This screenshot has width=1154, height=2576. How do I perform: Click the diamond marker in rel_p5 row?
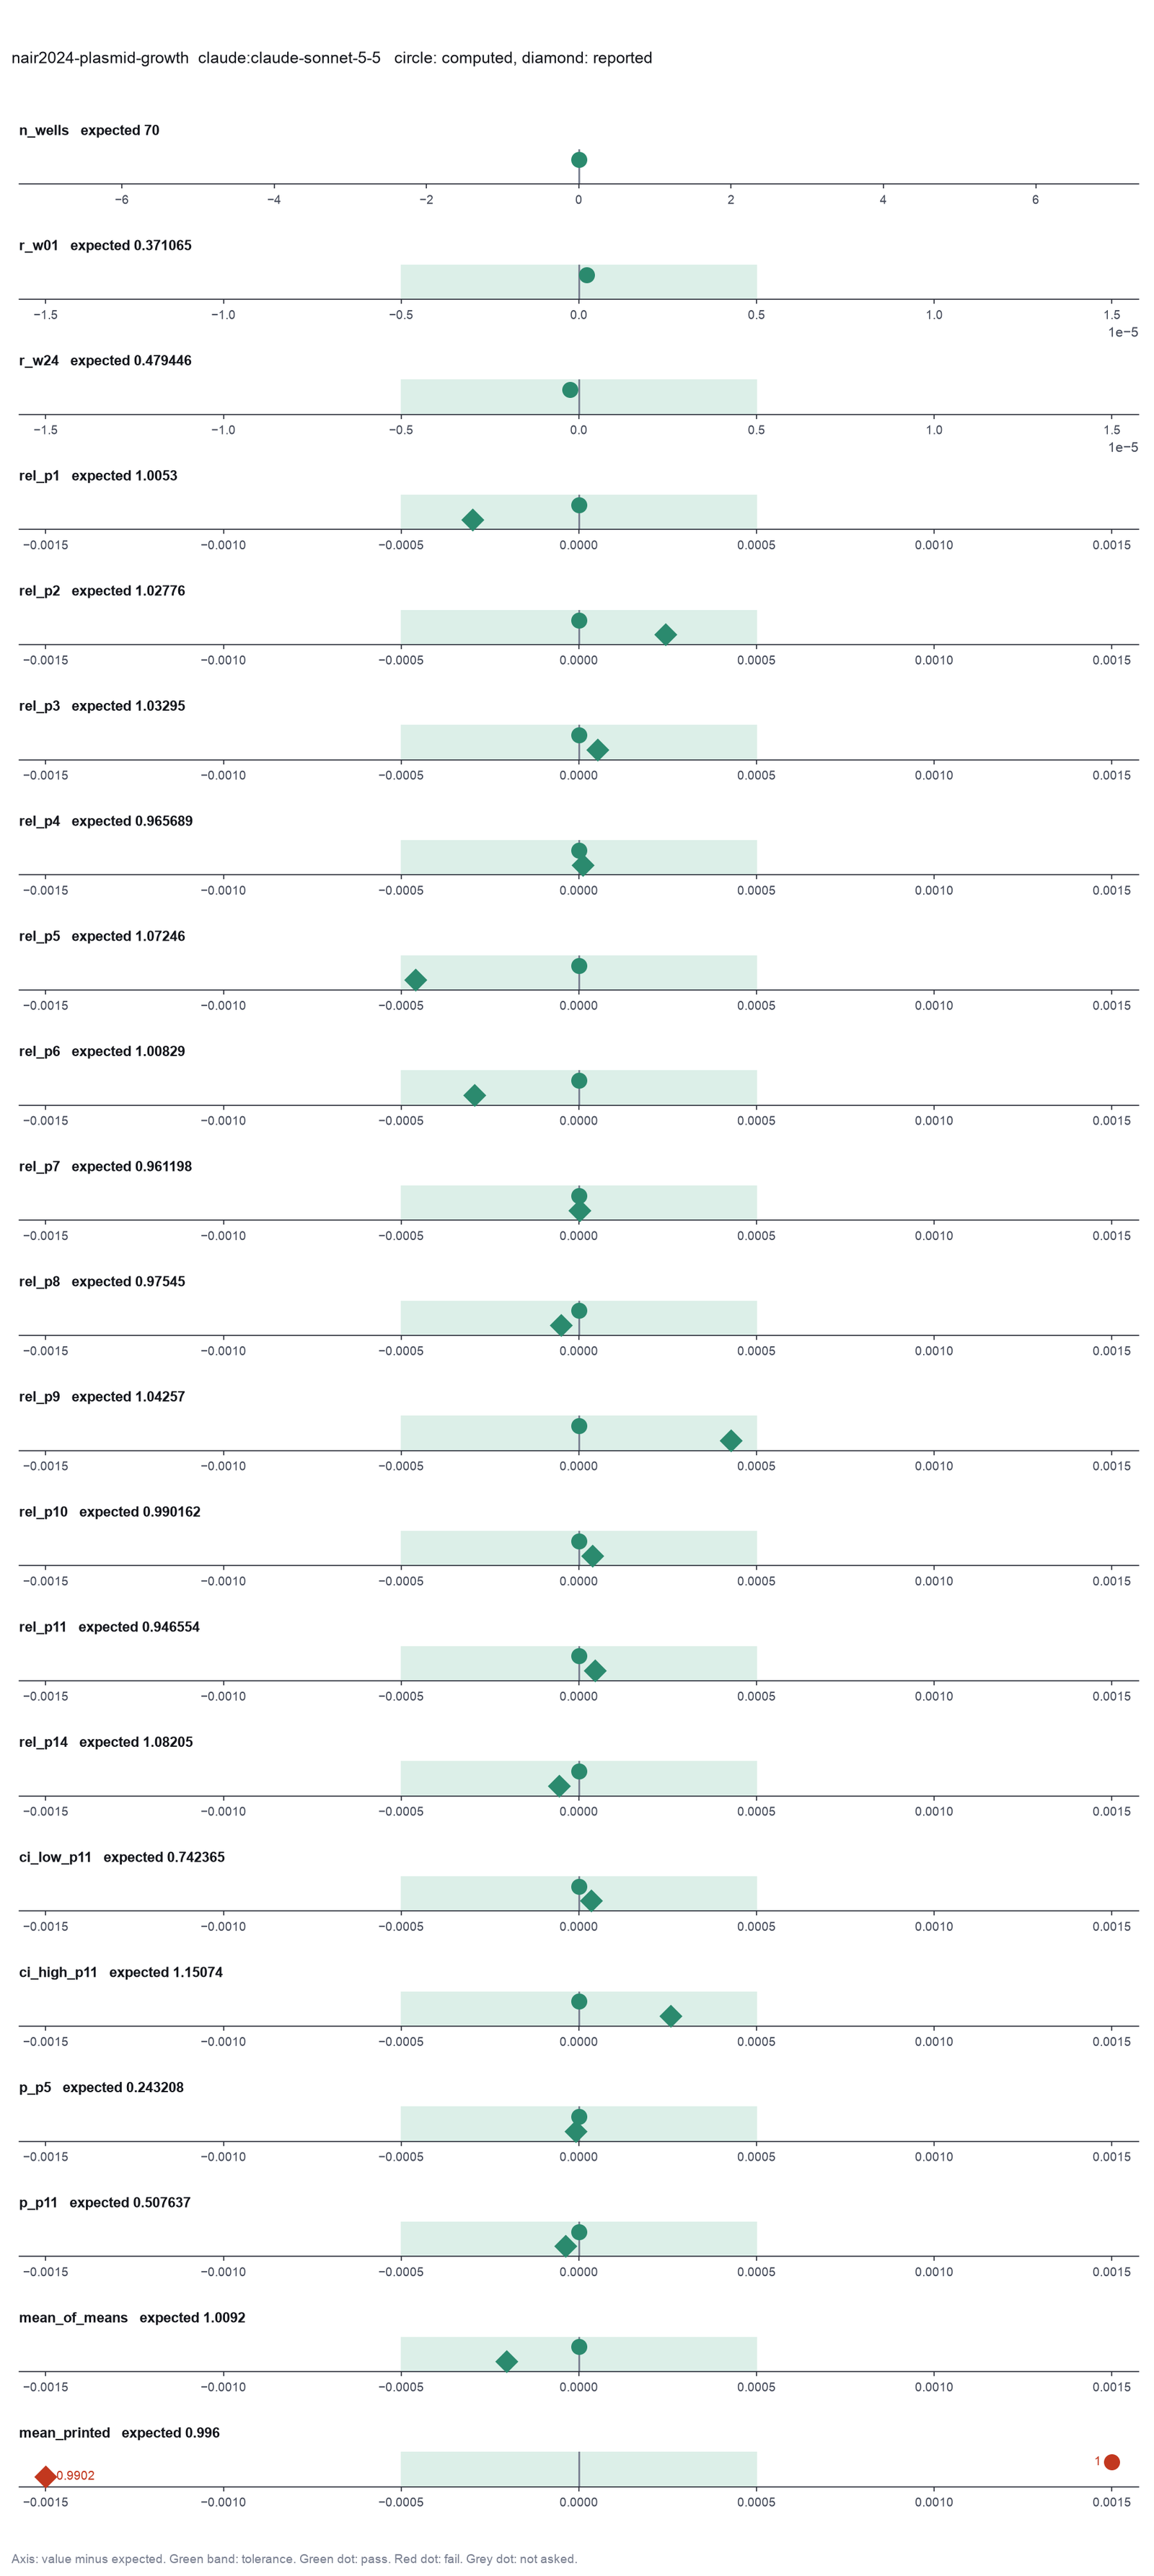coord(415,980)
